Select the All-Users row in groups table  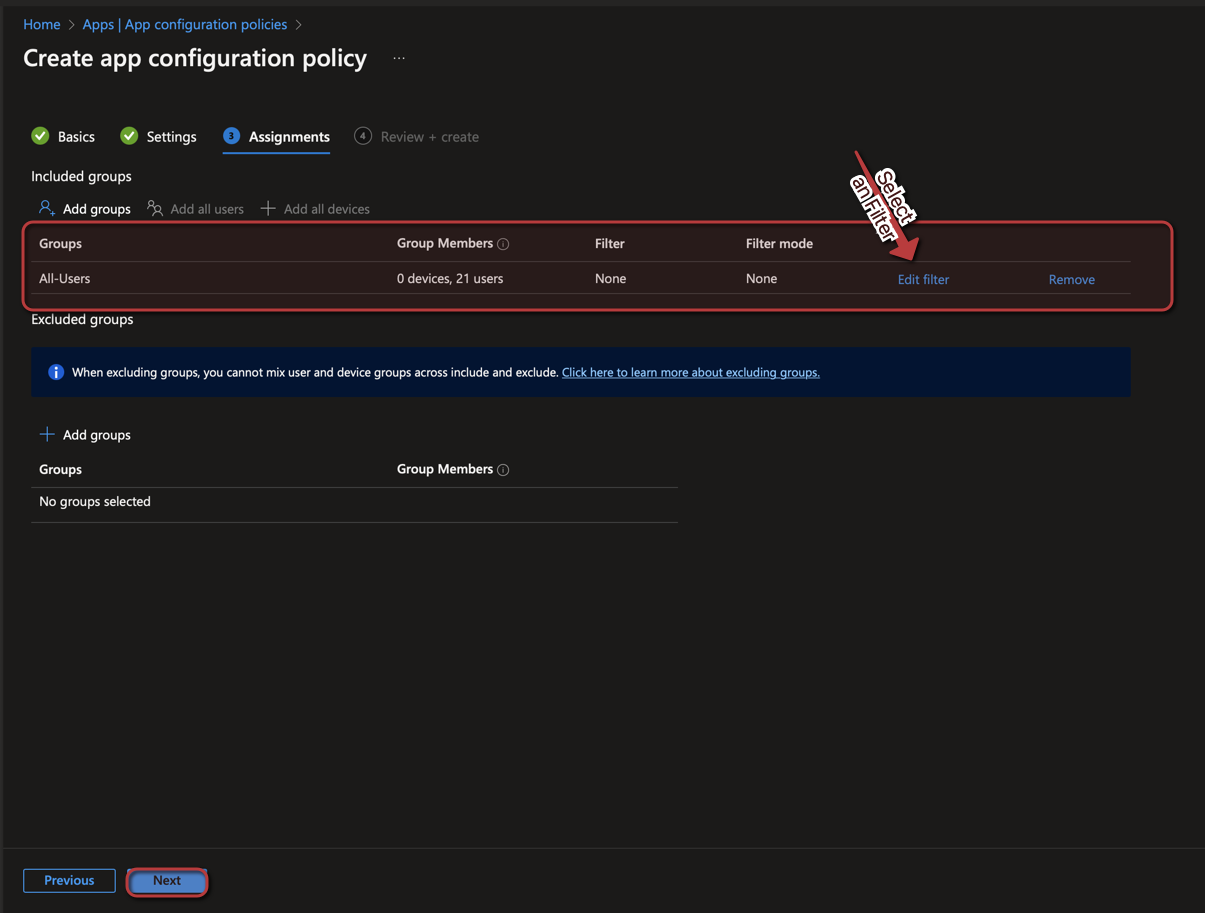[x=65, y=279]
